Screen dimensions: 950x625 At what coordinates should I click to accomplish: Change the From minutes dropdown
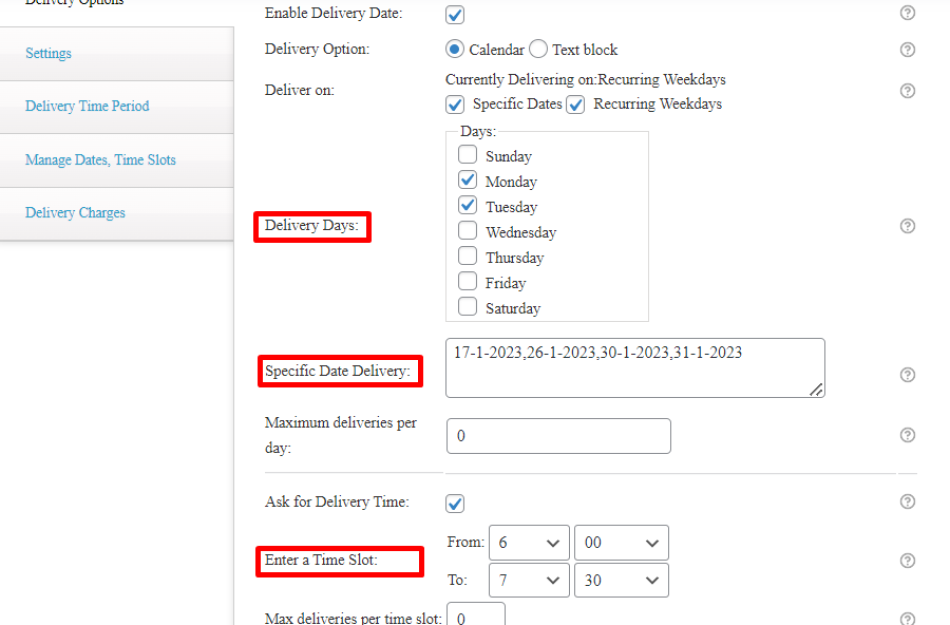(x=621, y=542)
